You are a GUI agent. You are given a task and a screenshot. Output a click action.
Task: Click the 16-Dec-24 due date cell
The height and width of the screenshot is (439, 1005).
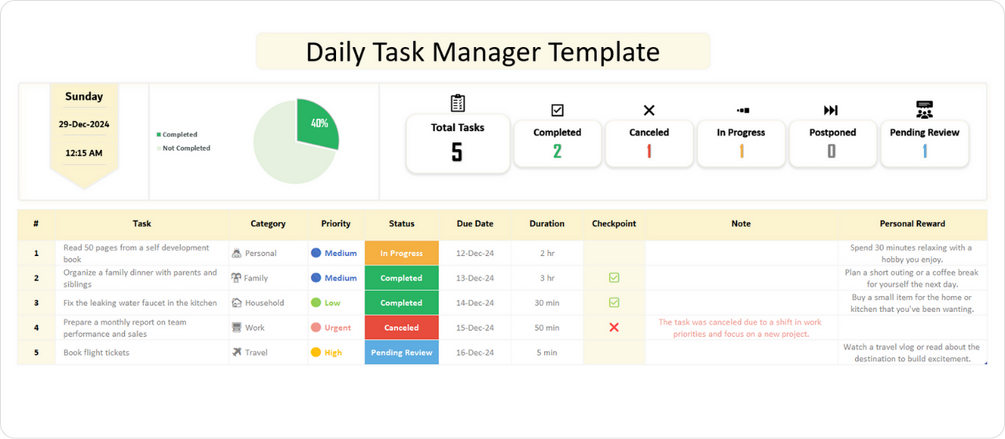(x=475, y=352)
